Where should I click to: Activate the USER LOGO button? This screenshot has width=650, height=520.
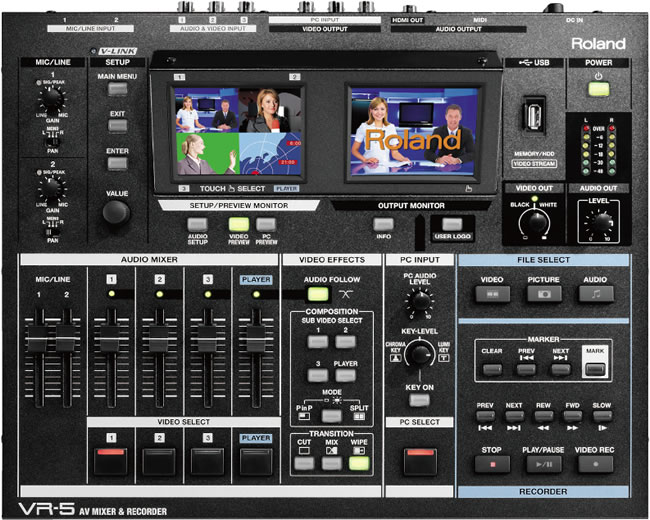[452, 224]
